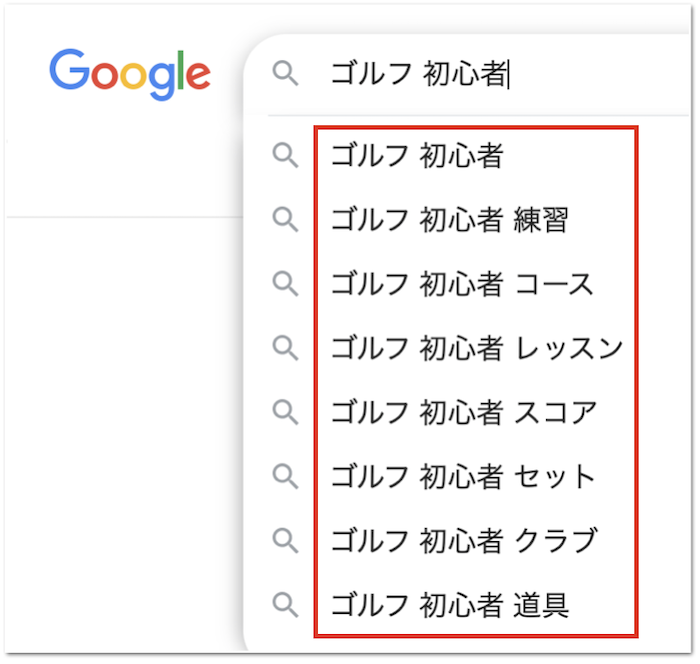Screen dimensions: 700x664
Task: Click the search icon next to ゴルフ 初心者 コース
Action: [286, 284]
